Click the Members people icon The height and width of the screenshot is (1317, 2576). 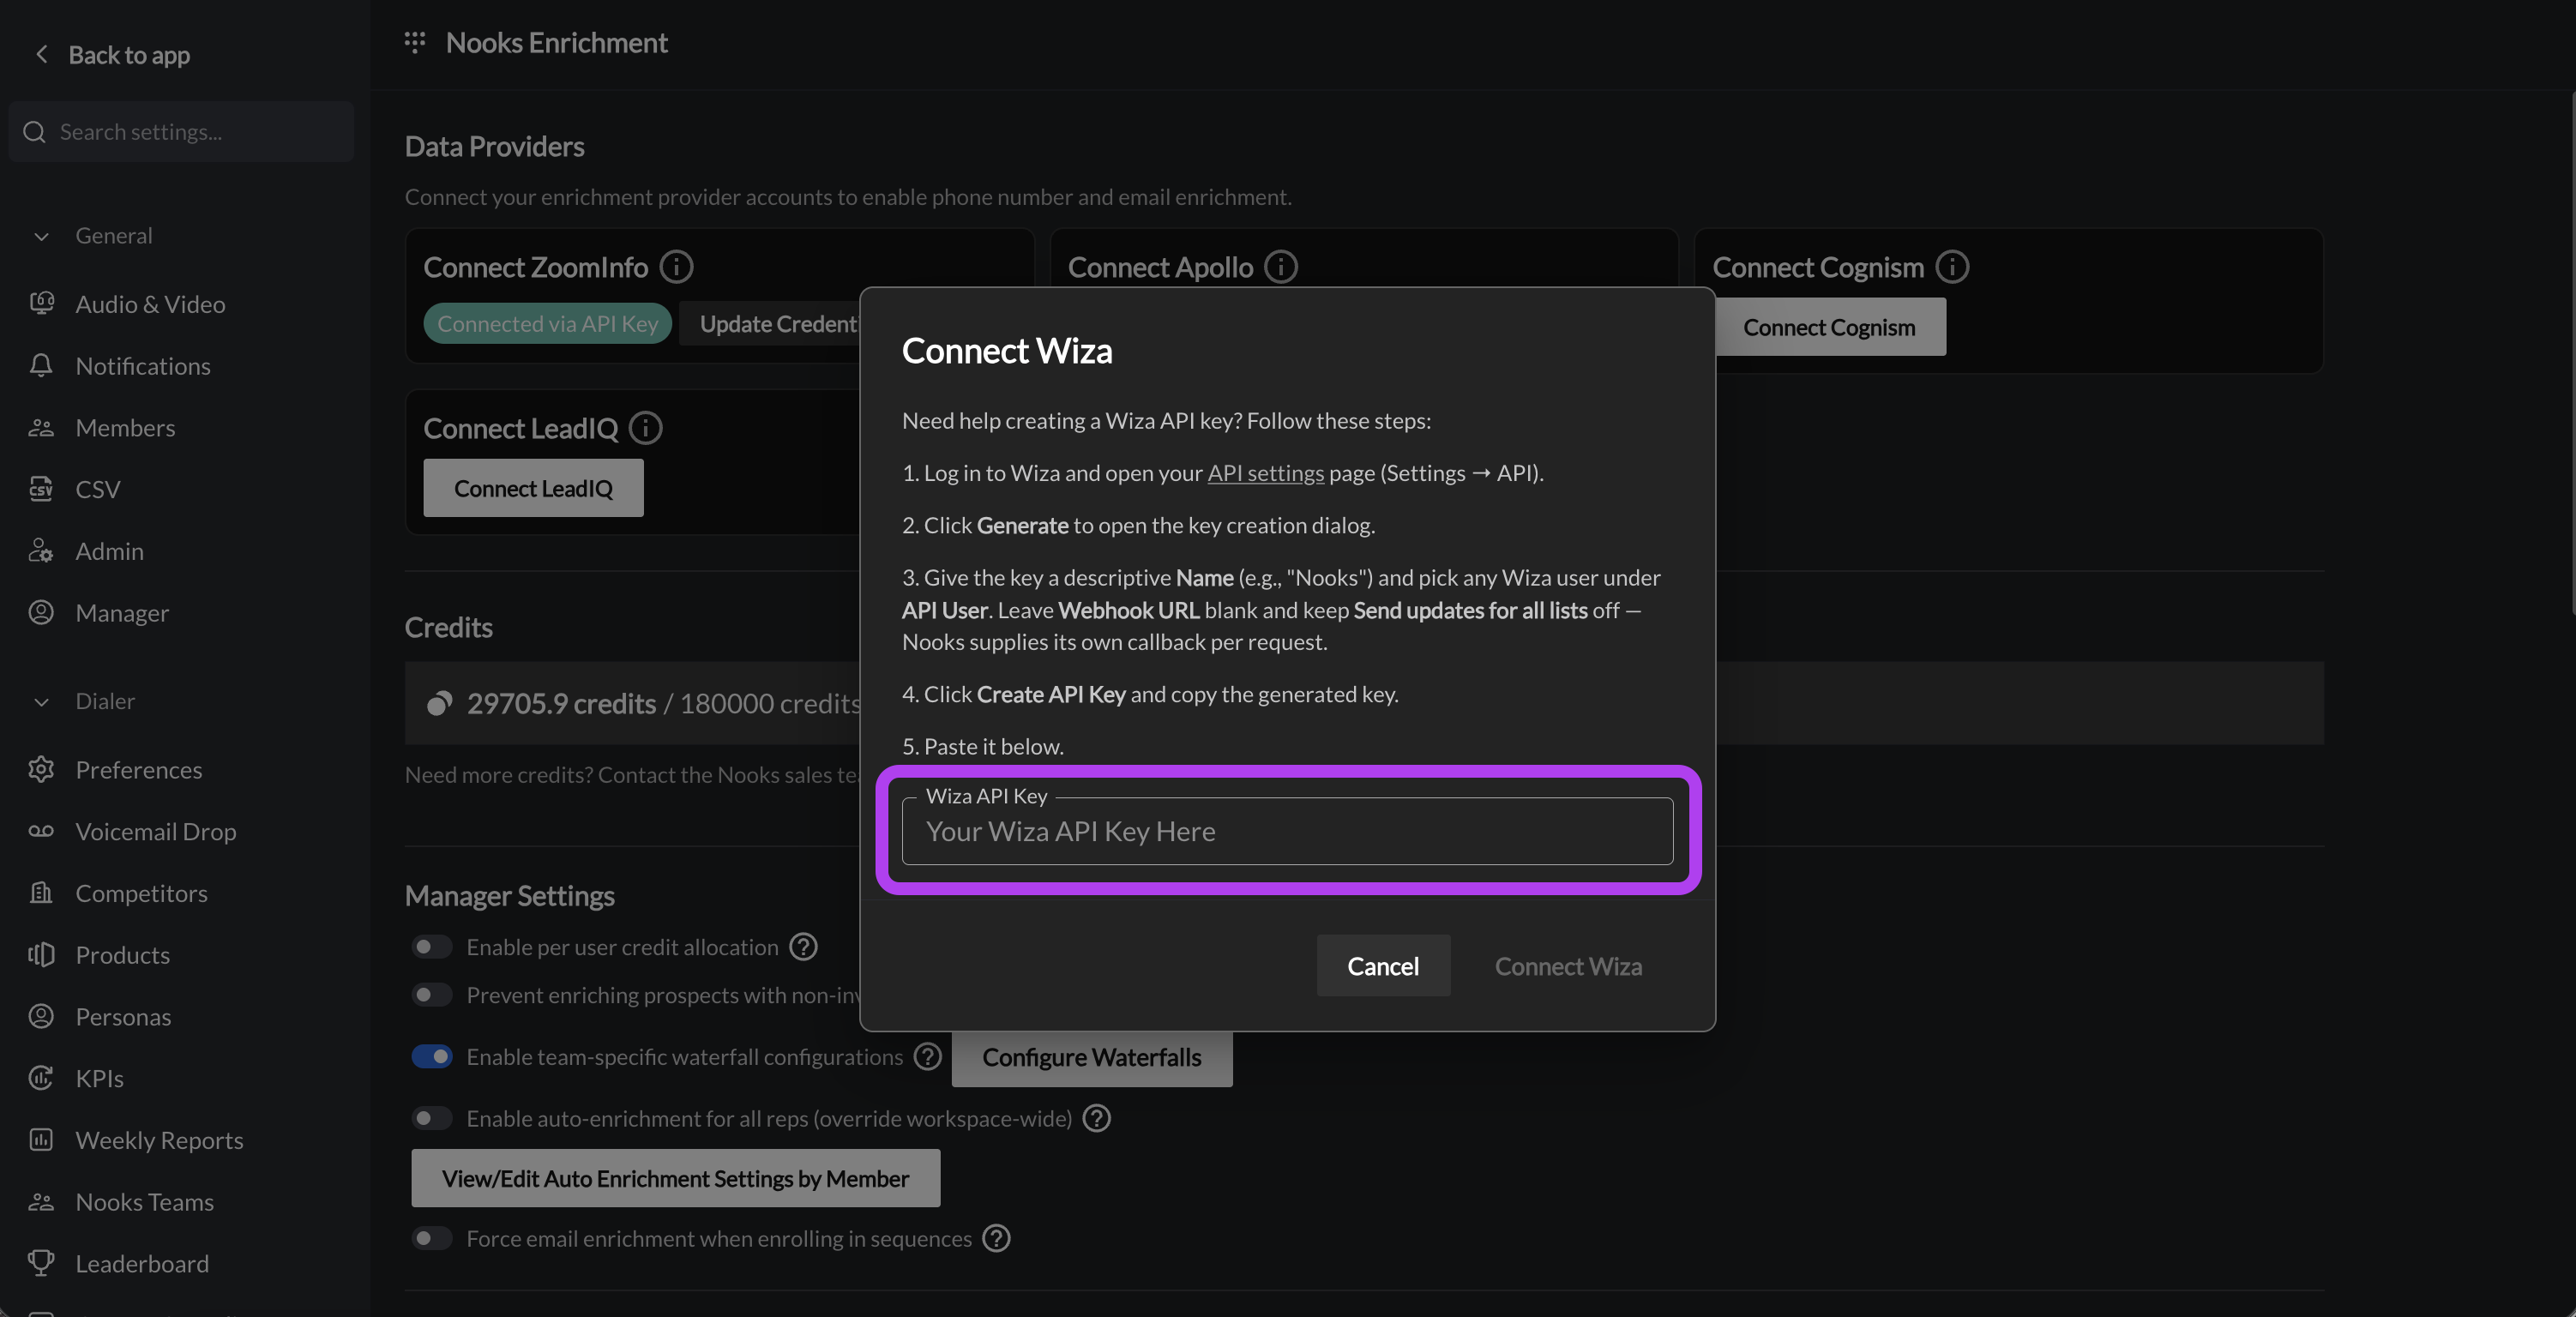tap(41, 427)
